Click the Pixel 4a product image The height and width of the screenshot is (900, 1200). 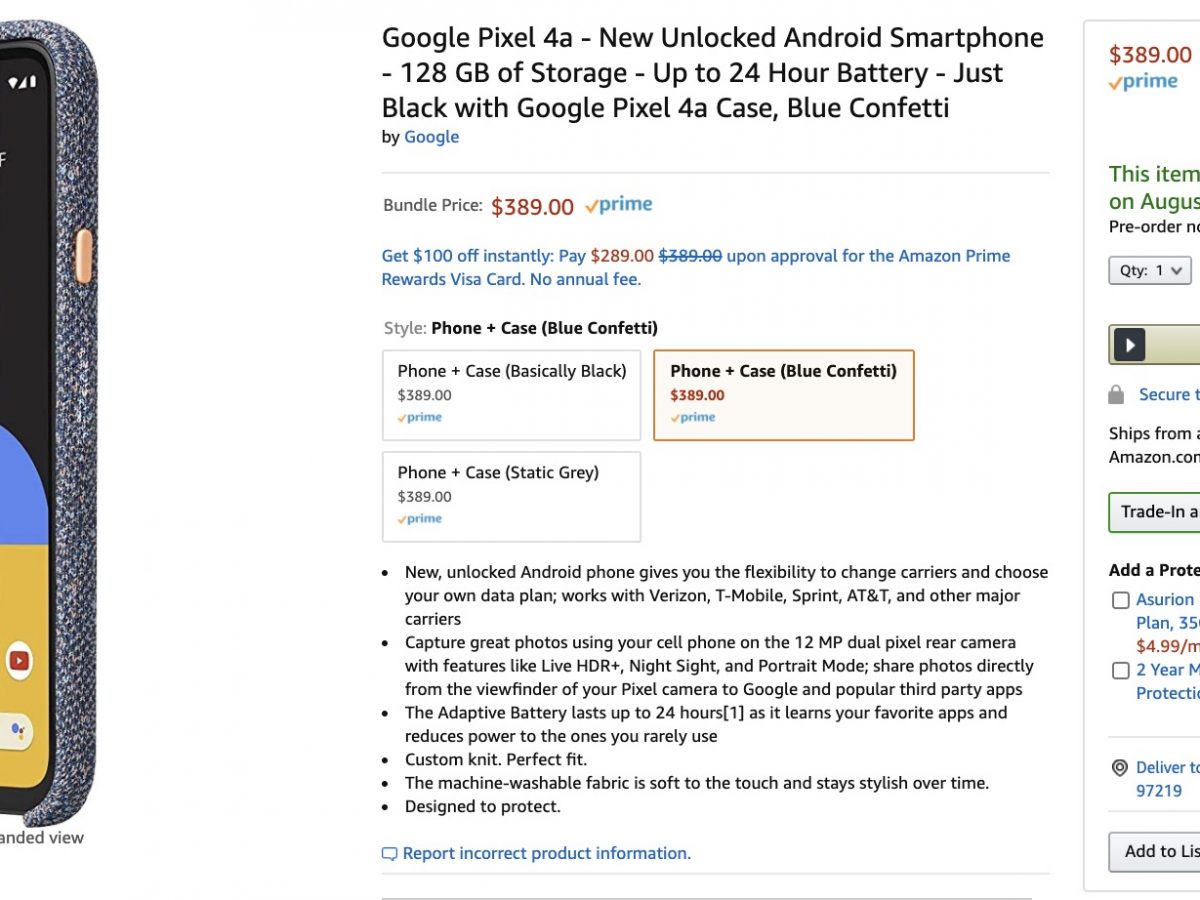pos(48,420)
